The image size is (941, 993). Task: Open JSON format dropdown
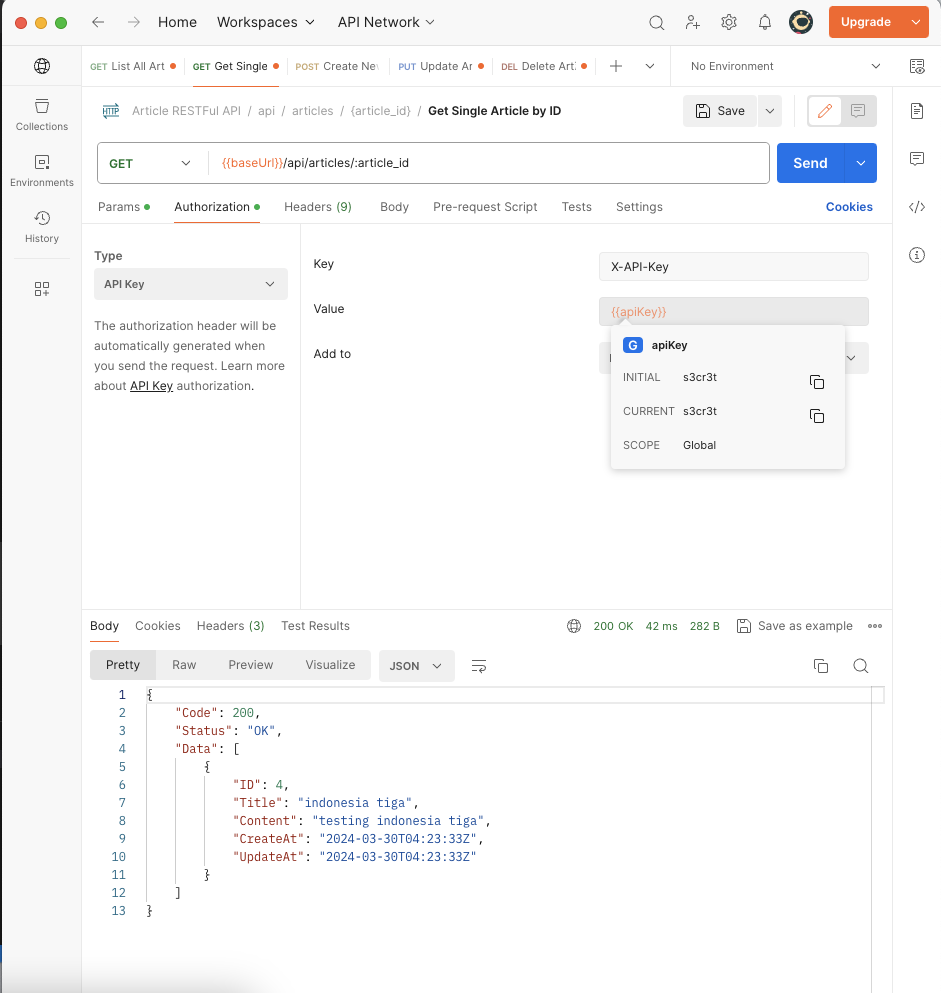click(x=417, y=666)
